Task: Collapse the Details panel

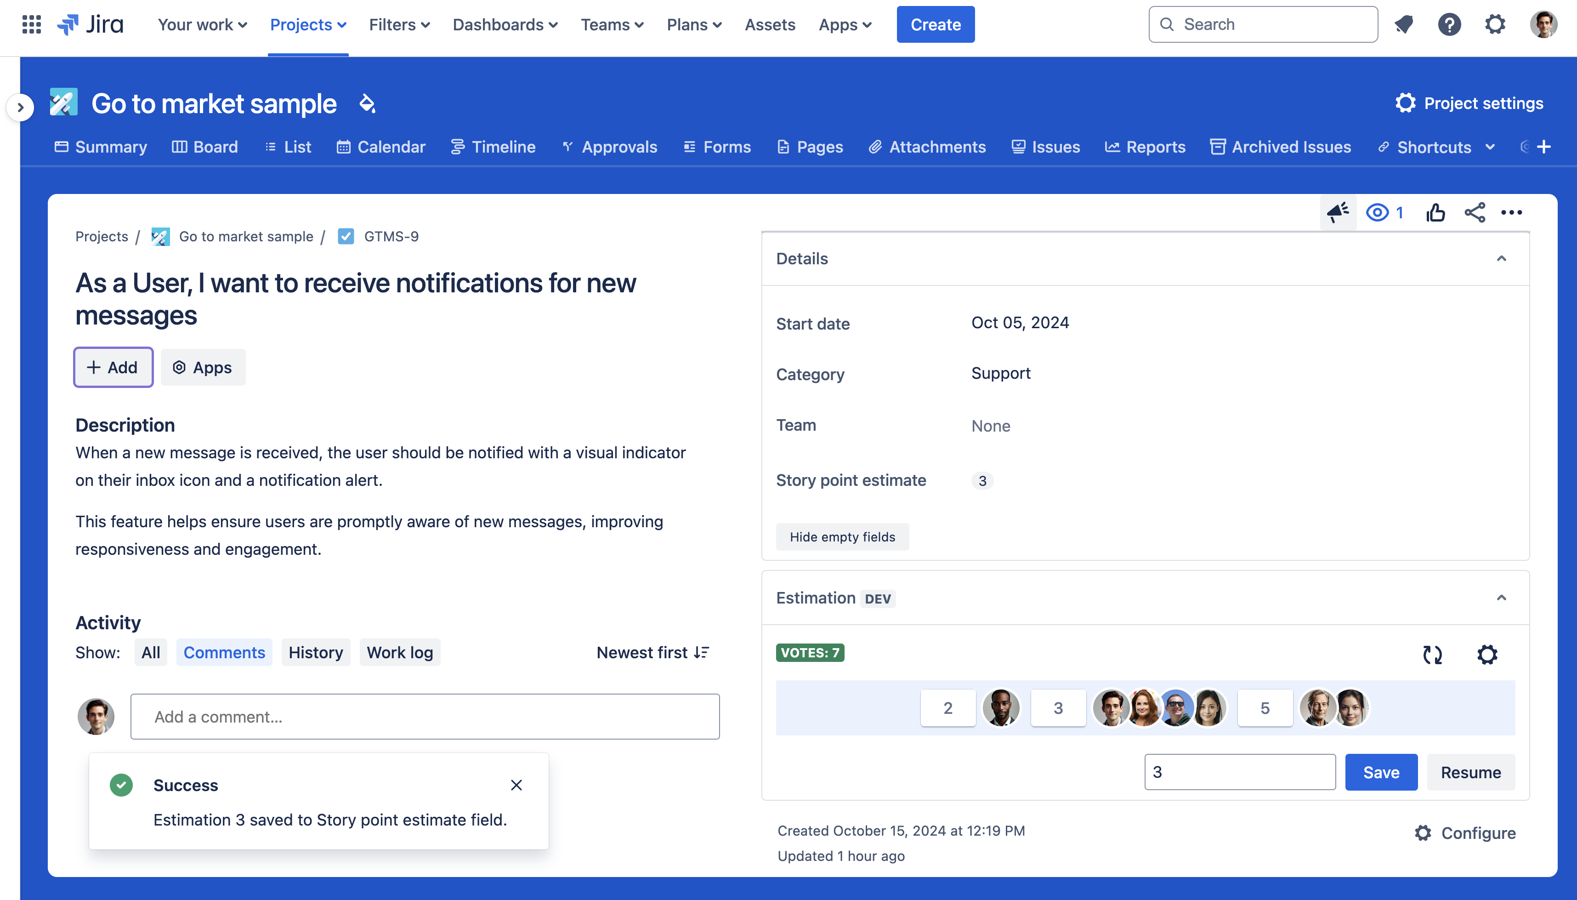Action: click(x=1501, y=259)
